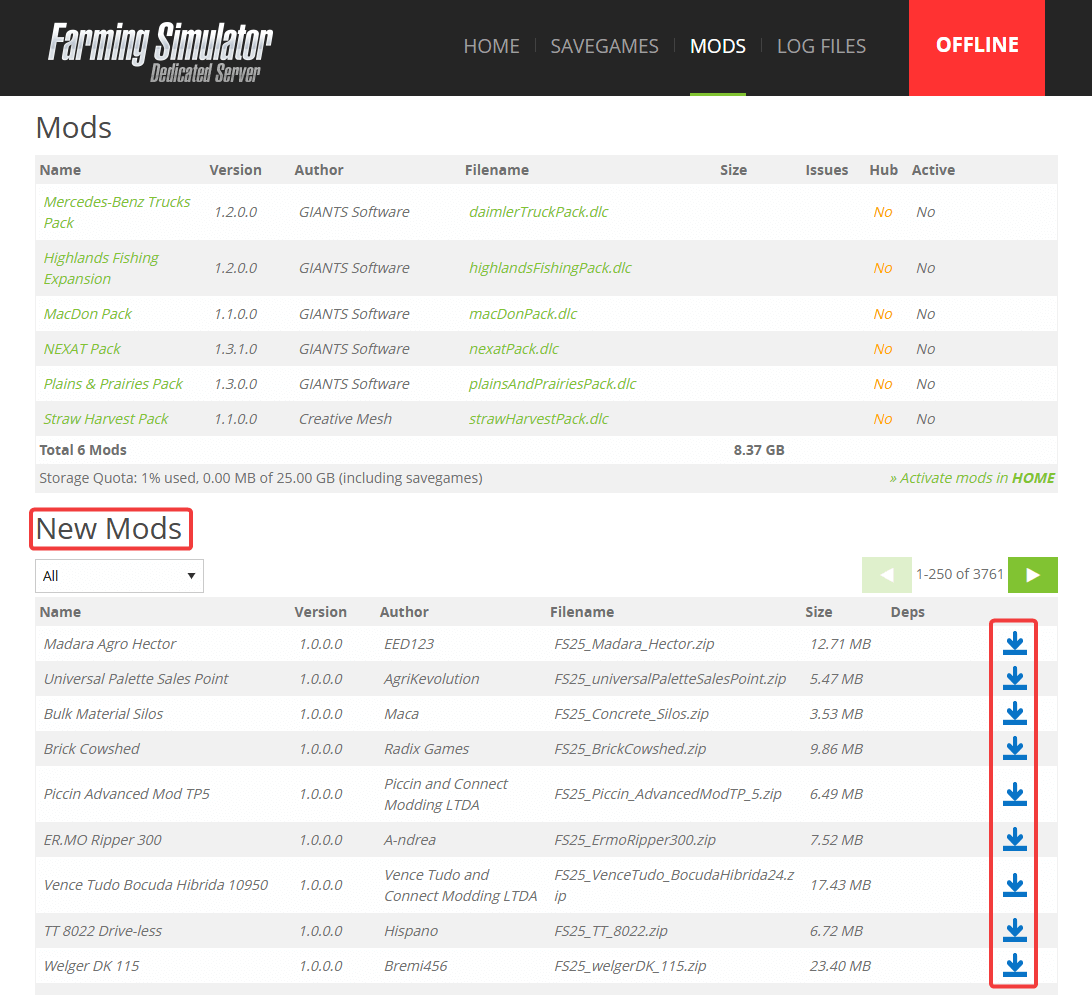Download Piccin Advanced Mod TP5
This screenshot has width=1092, height=995.
point(1014,794)
